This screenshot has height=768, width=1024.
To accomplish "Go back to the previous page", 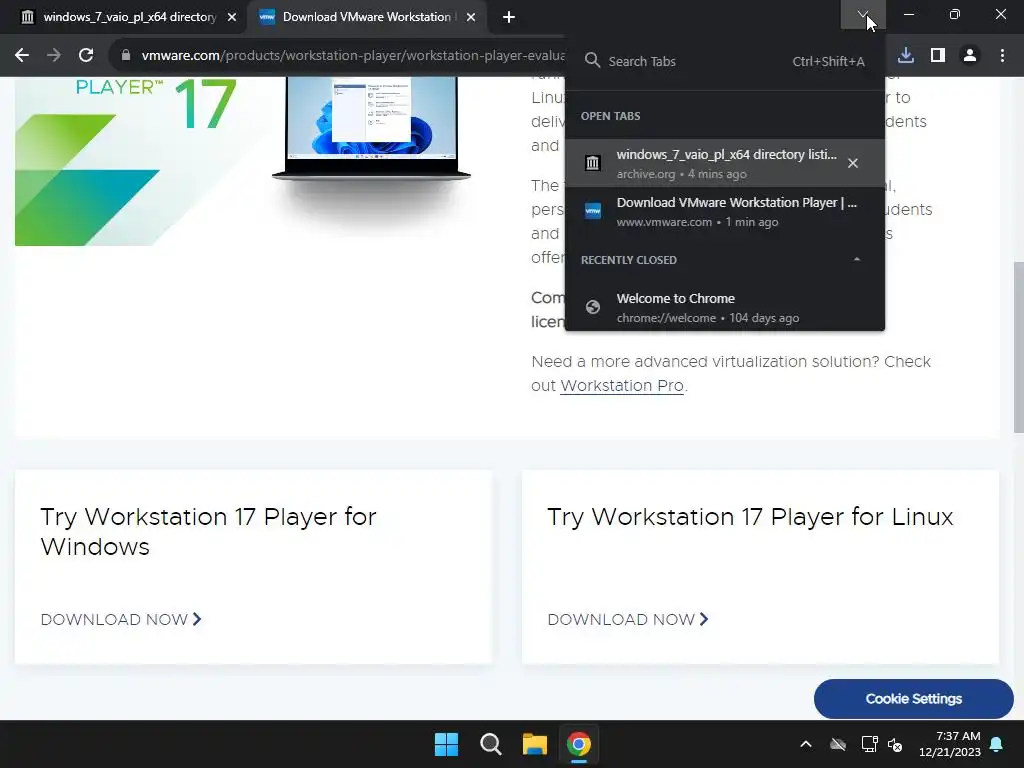I will tap(22, 56).
